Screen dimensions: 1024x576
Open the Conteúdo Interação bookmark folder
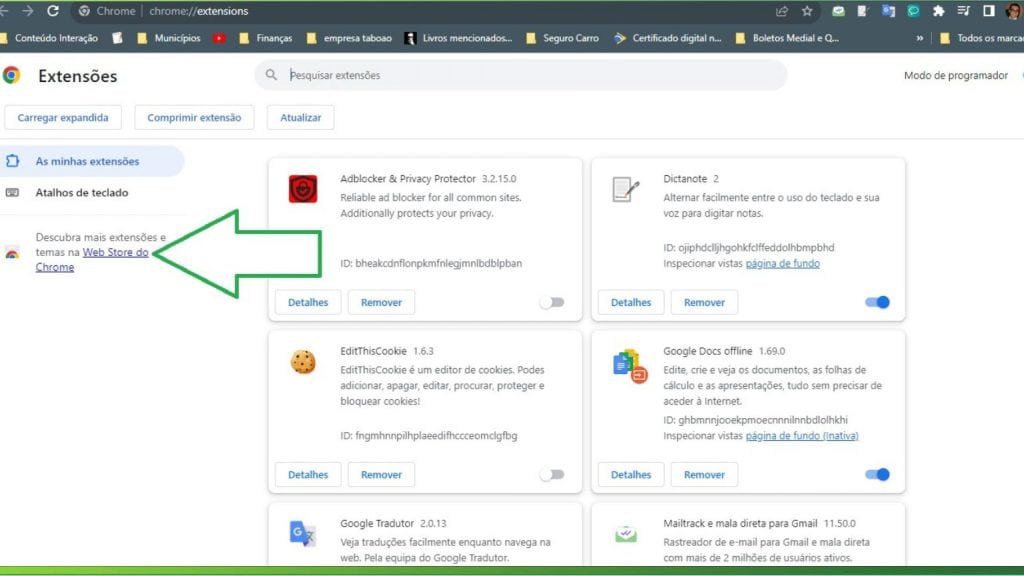(x=50, y=38)
